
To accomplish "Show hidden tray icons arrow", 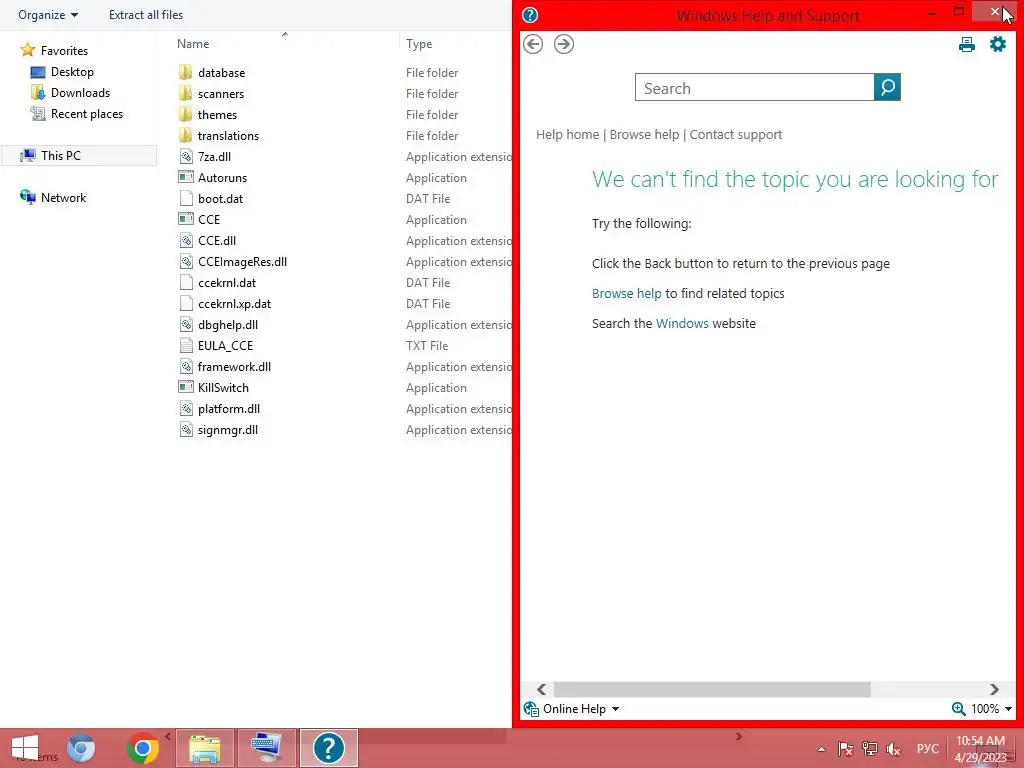I will [x=821, y=749].
